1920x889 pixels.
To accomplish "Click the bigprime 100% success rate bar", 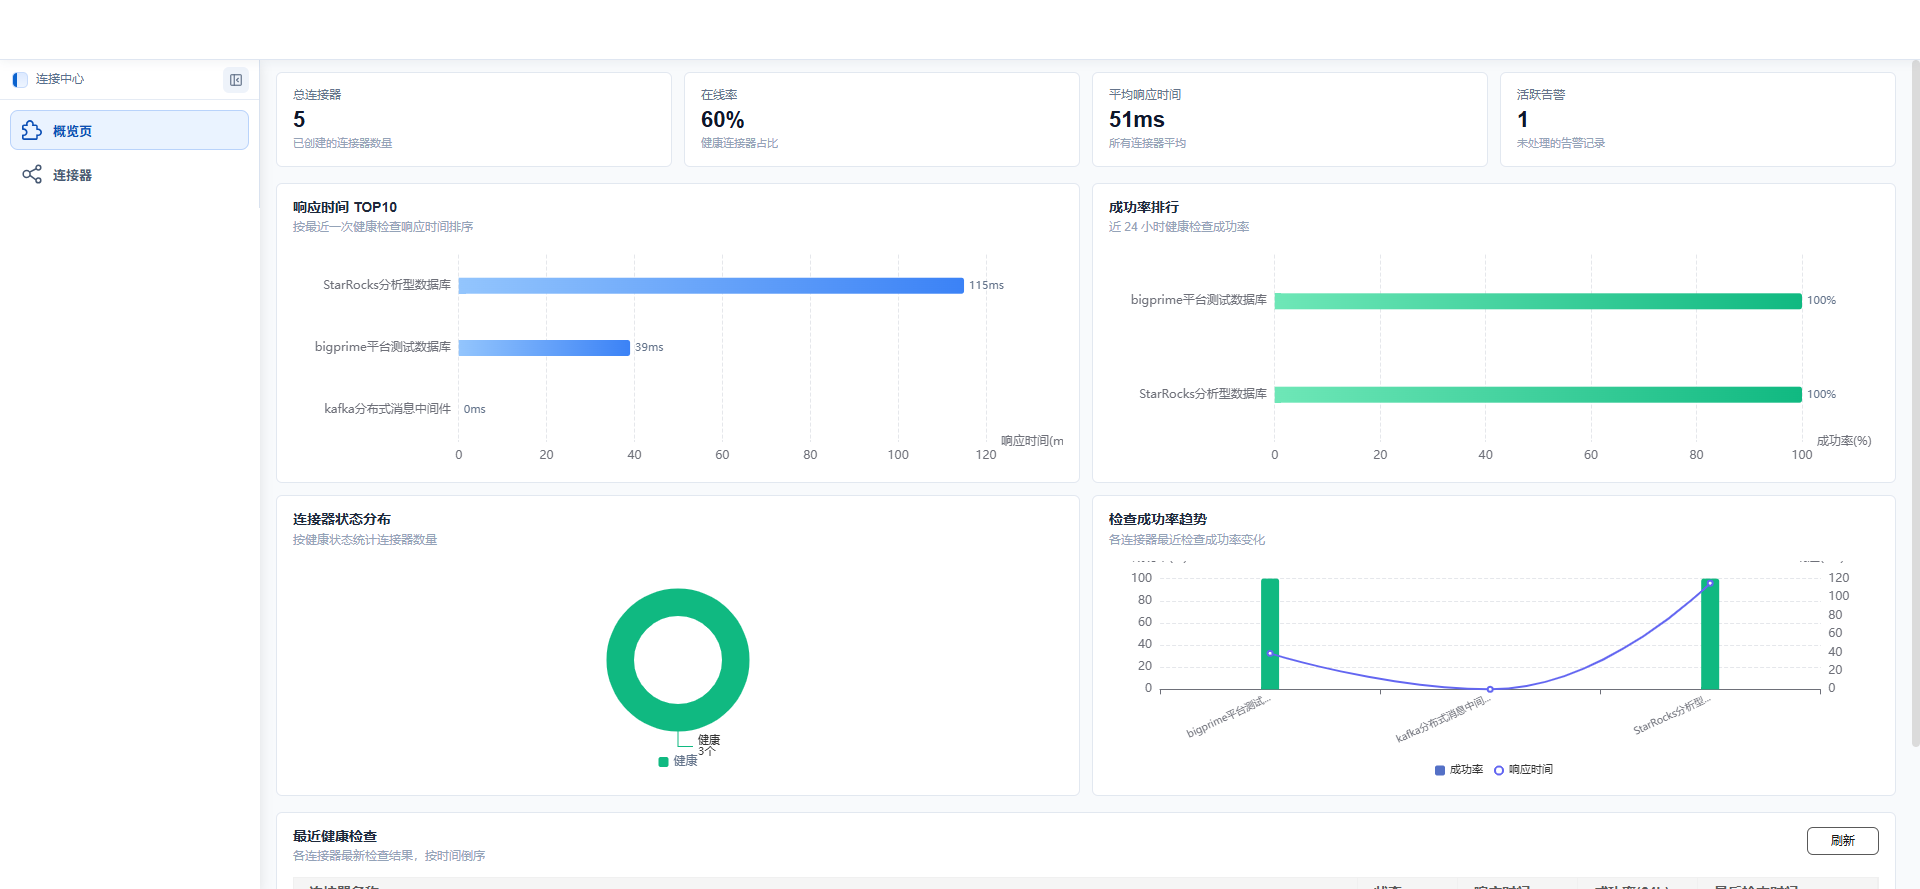I will [1538, 301].
